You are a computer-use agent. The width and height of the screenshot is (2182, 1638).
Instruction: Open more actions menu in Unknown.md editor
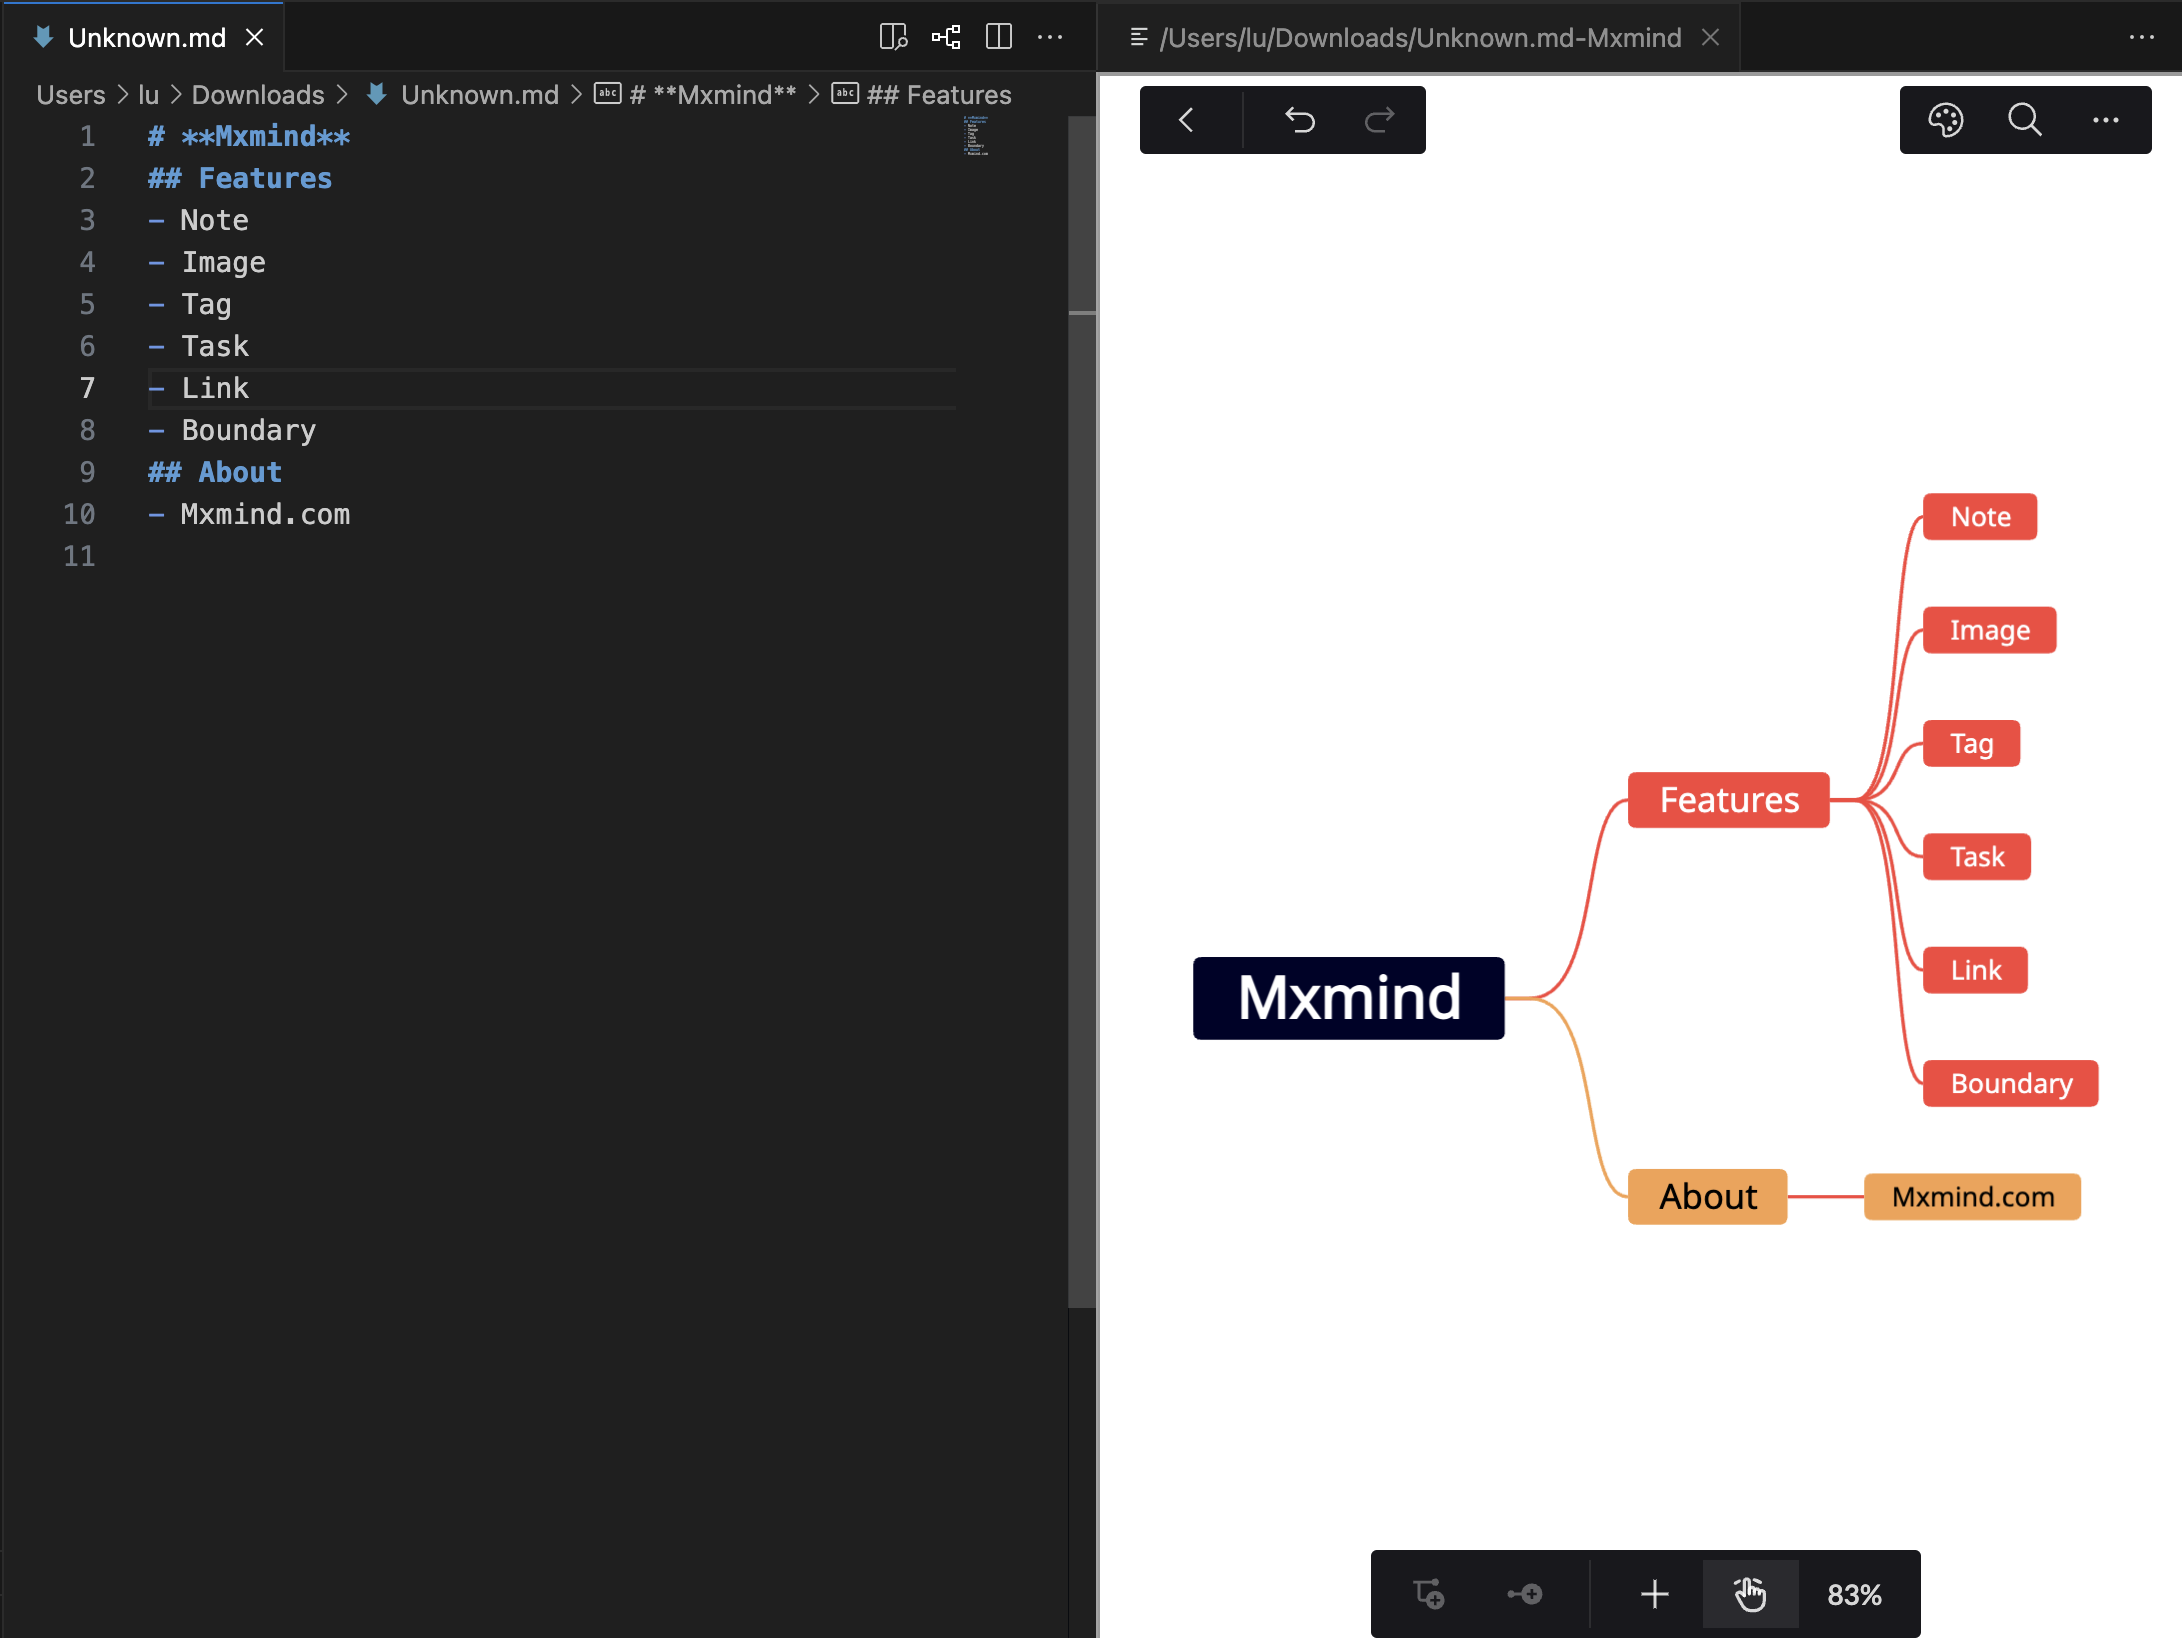(x=1050, y=37)
